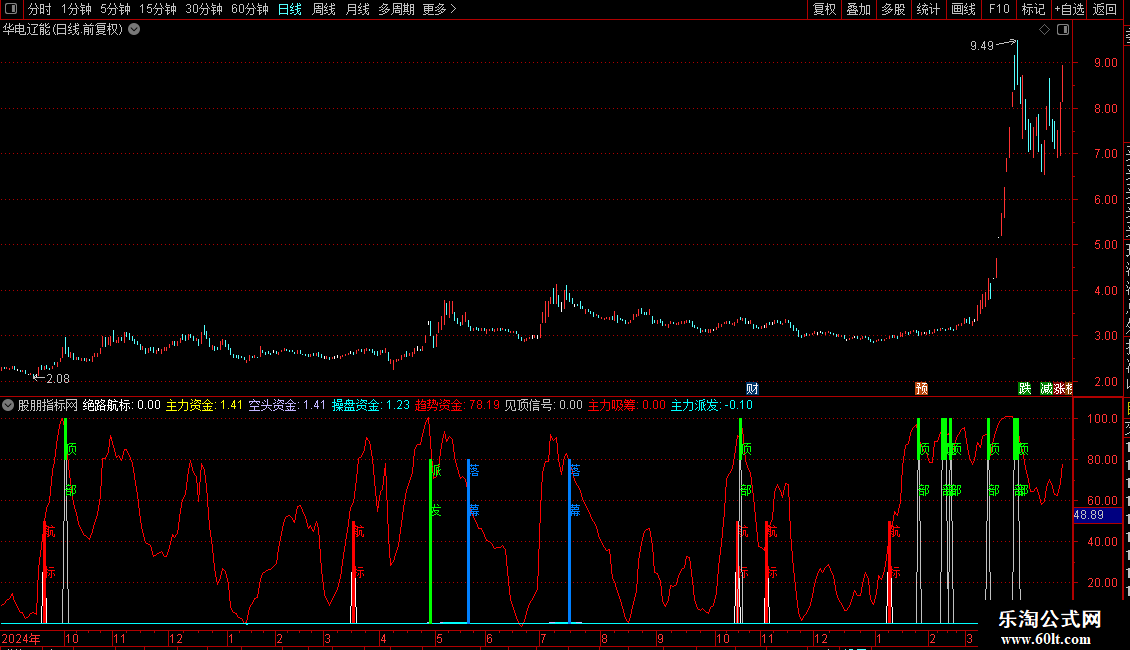Click the 9.49 high price label
Image resolution: width=1130 pixels, height=650 pixels.
click(982, 46)
